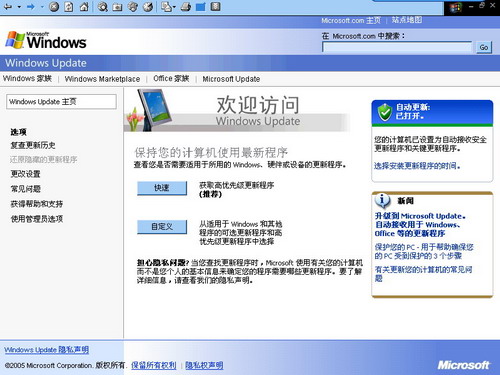Click the Go search button
The height and width of the screenshot is (375, 500).
pos(484,47)
